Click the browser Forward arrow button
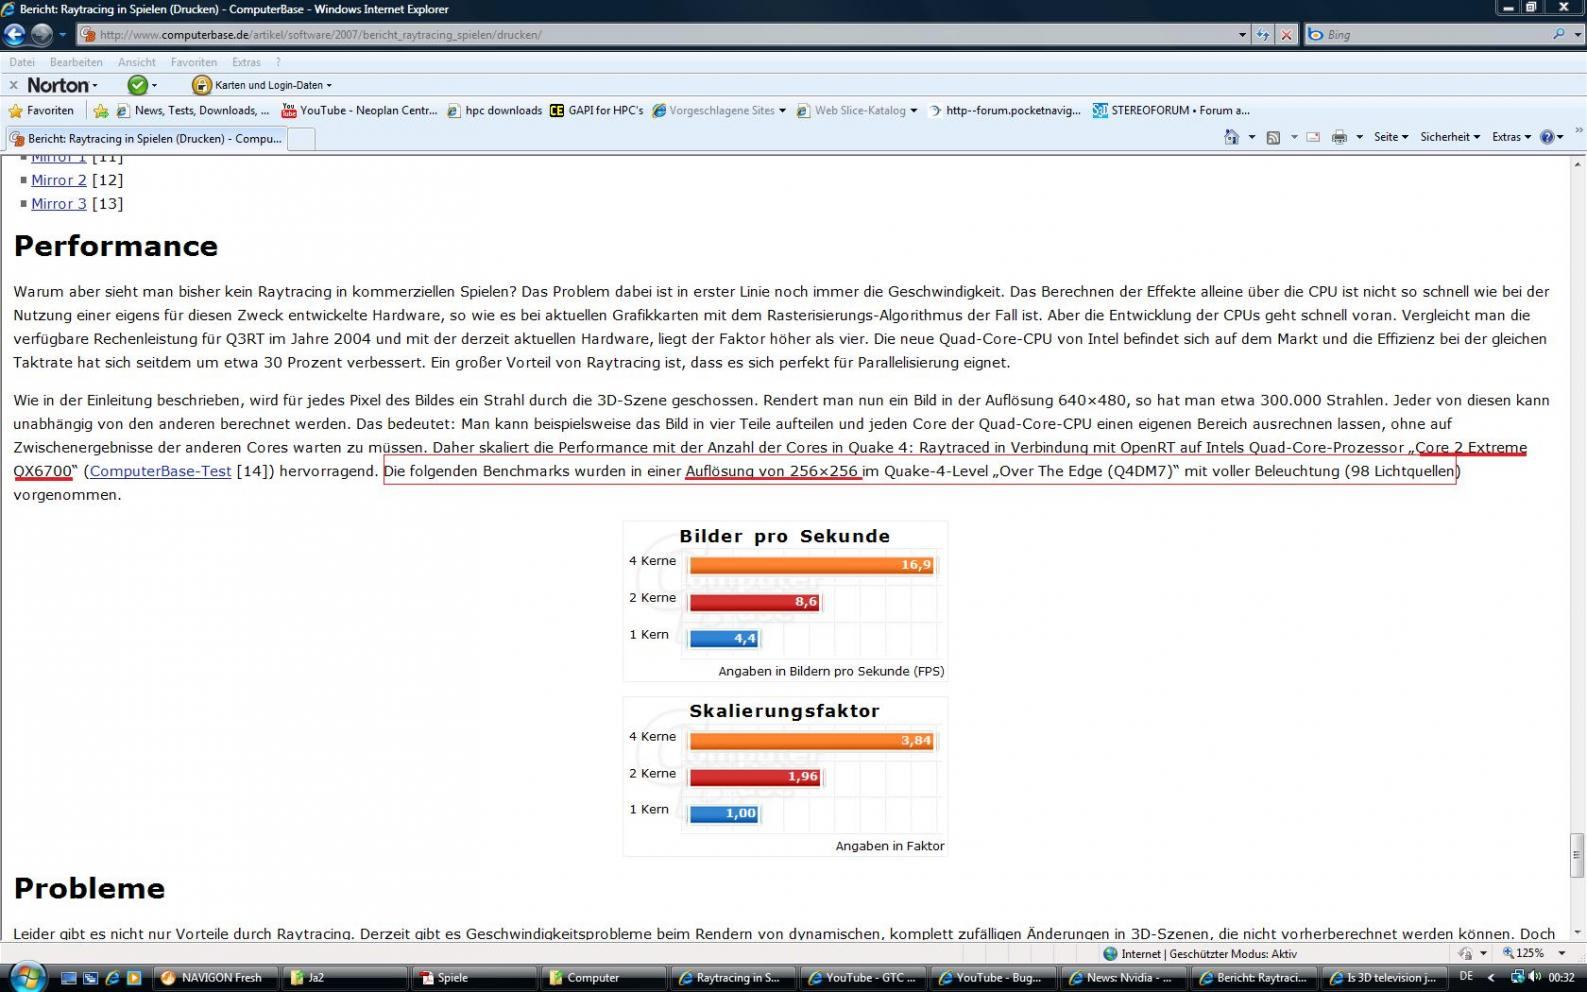 tap(41, 34)
